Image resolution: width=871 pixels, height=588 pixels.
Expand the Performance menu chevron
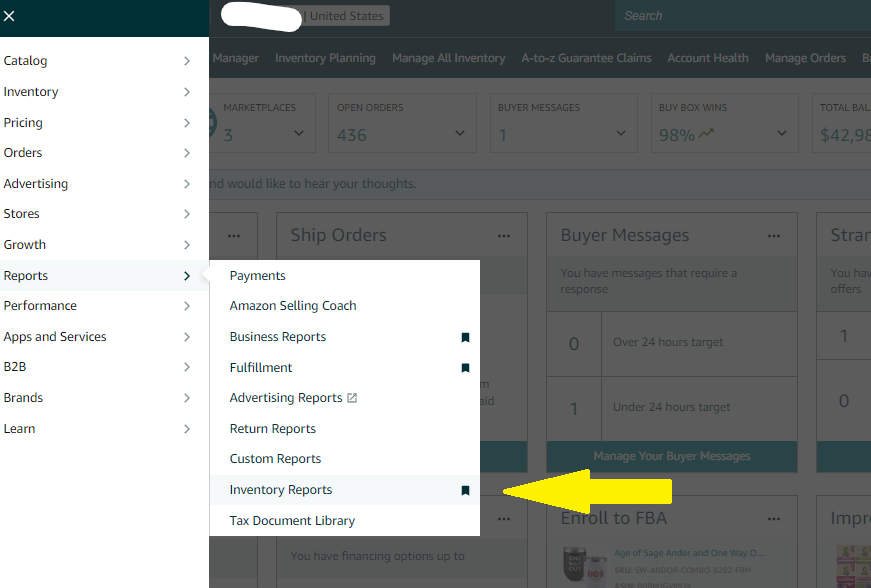[x=187, y=306]
